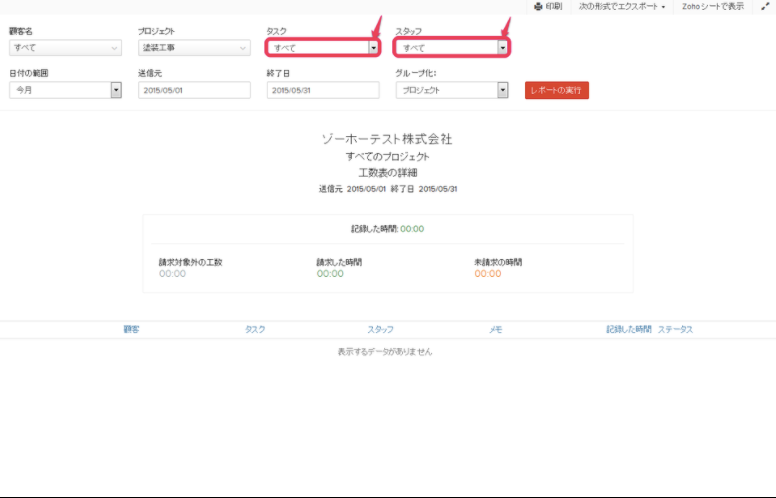The image size is (776, 498).
Task: Click the red レポートの実行 button
Action: coord(557,90)
